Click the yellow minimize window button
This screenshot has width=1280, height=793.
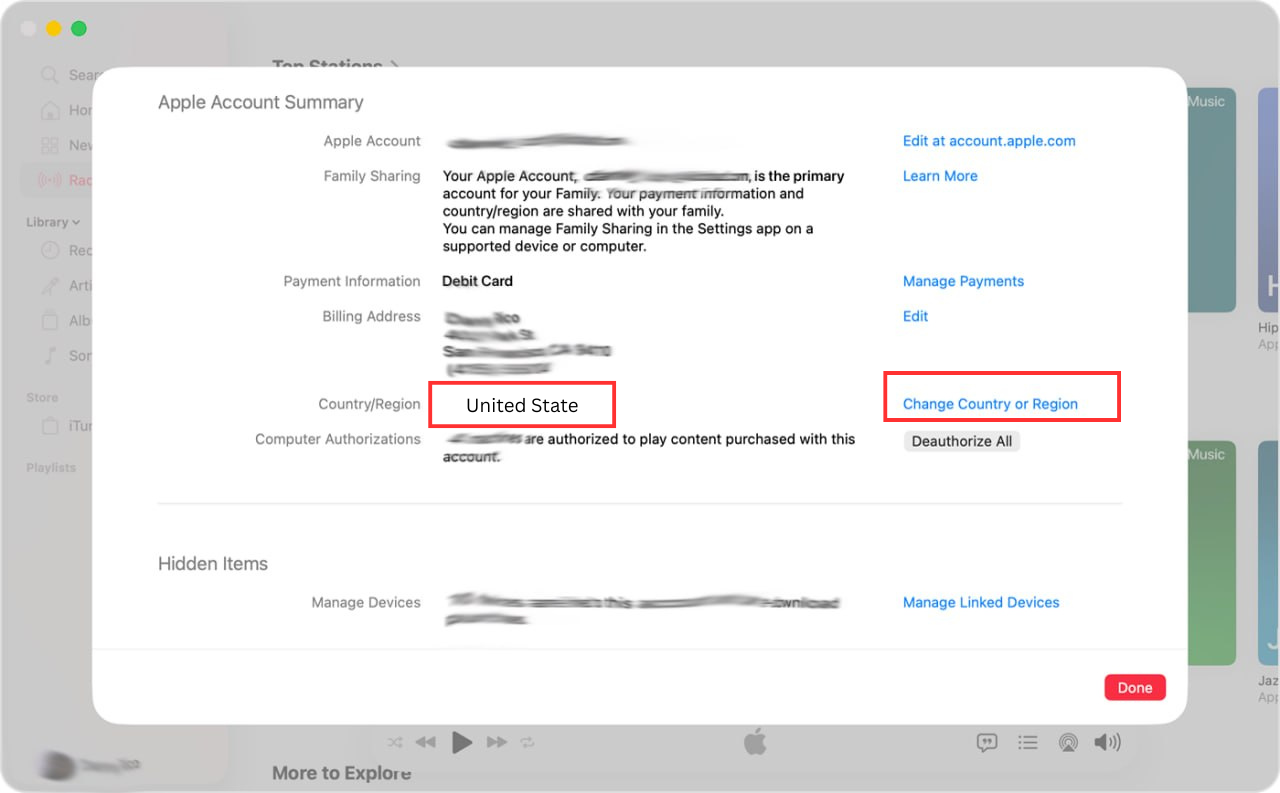[54, 28]
